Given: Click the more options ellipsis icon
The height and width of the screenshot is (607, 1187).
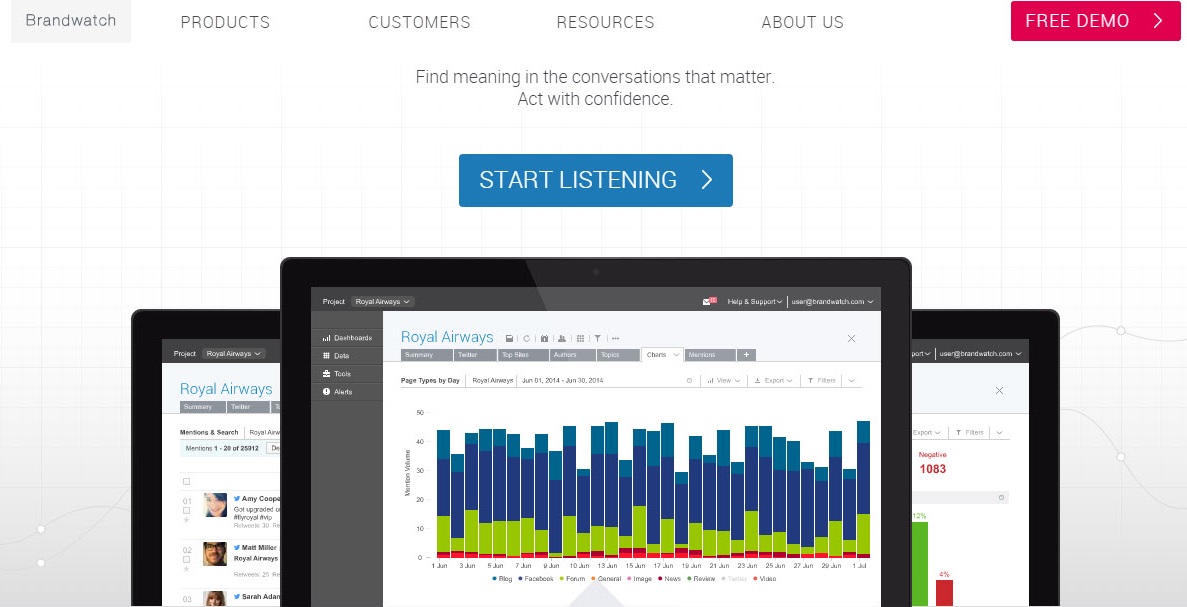Looking at the screenshot, I should tap(615, 338).
